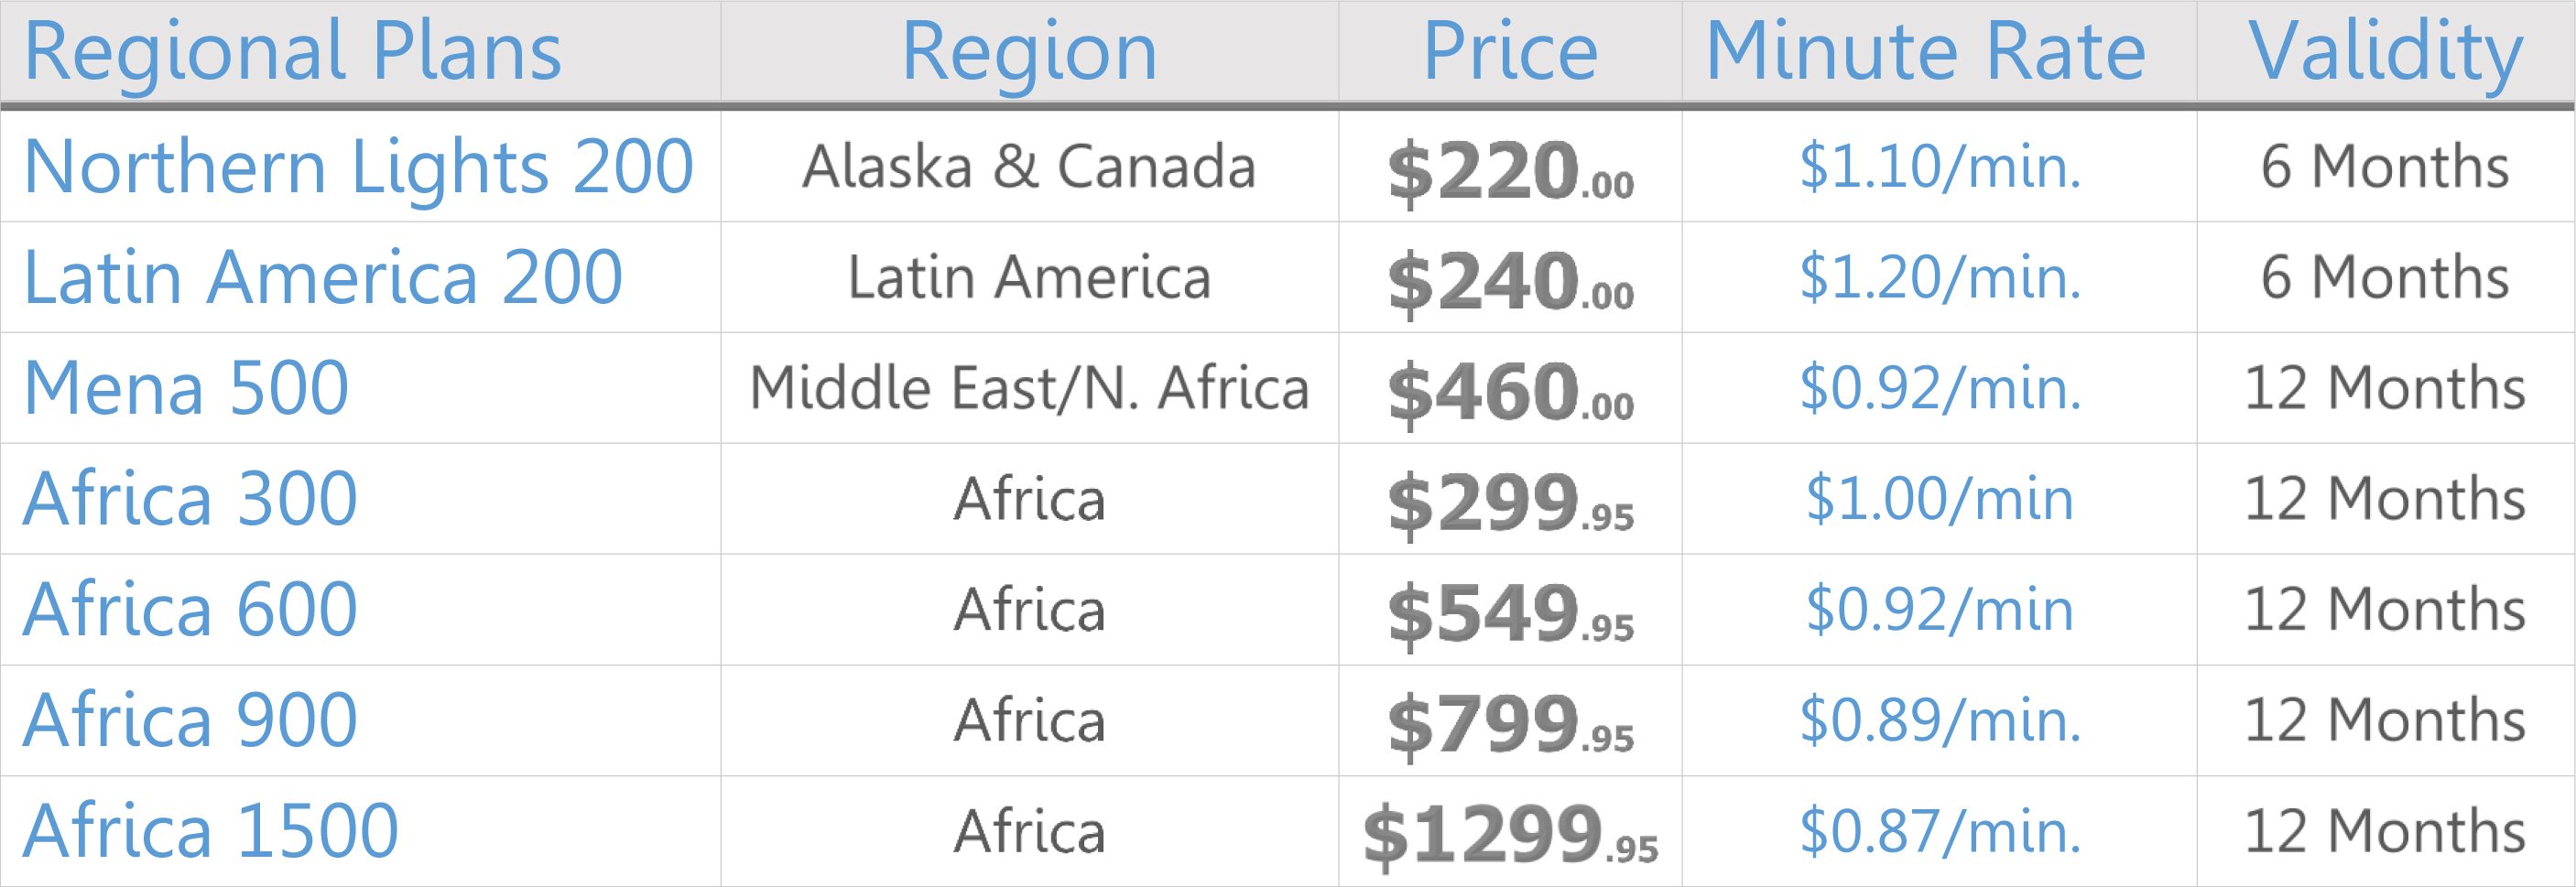Open the Africa 1500 plan link
The image size is (2576, 887).
211,831
